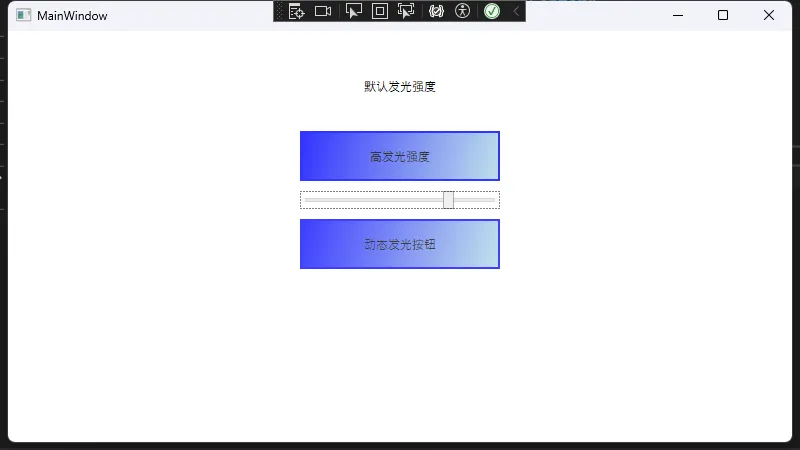This screenshot has height=450, width=800.
Task: Click the 动态发光按钮 gradient button
Action: pos(400,244)
